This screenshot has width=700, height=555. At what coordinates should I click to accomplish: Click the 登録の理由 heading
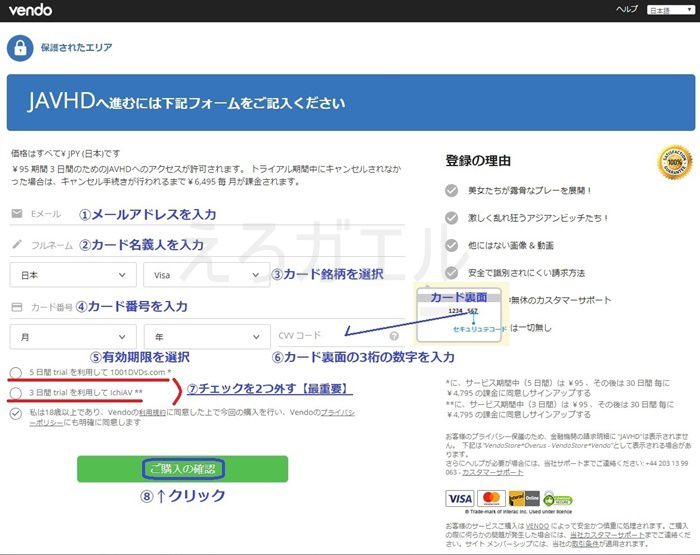[478, 161]
